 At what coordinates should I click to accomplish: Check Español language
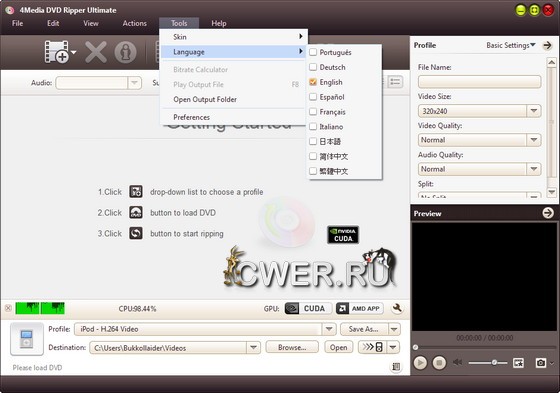pyautogui.click(x=313, y=97)
